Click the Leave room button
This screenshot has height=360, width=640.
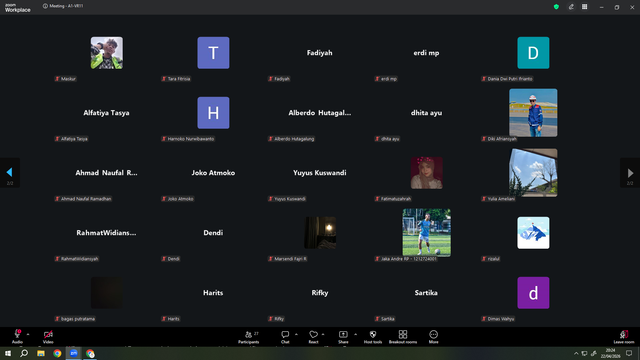click(624, 337)
